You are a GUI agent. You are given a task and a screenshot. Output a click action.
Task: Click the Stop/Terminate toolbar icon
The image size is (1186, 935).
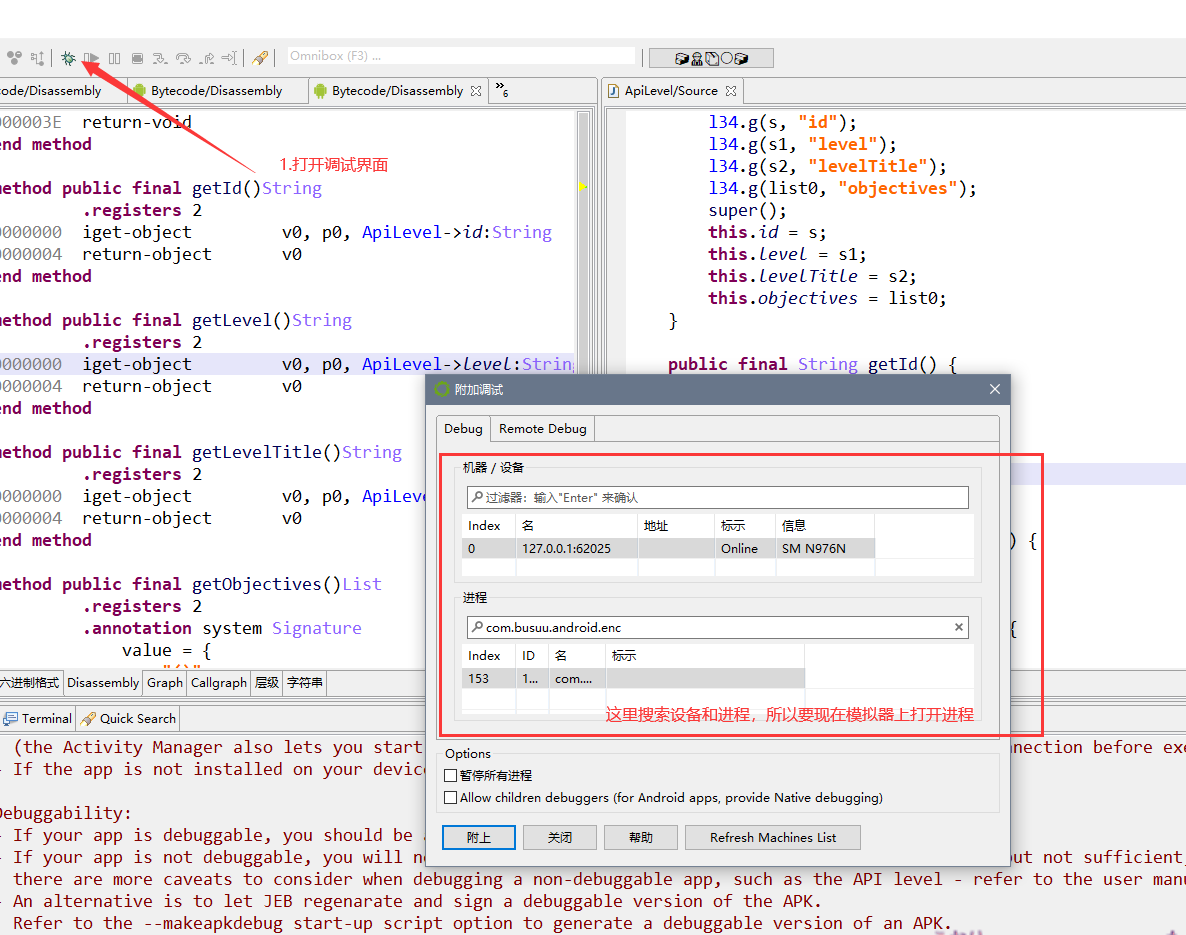click(137, 58)
